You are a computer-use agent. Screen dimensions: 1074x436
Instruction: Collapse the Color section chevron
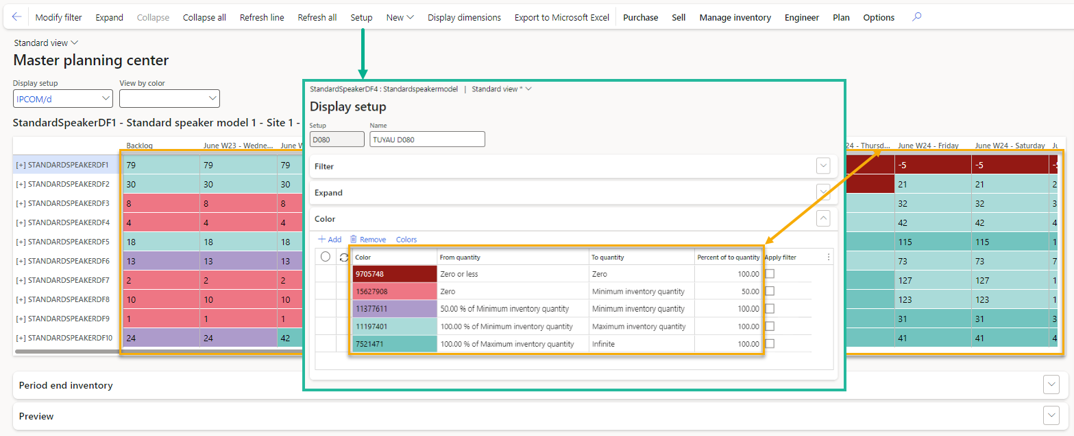(x=823, y=218)
